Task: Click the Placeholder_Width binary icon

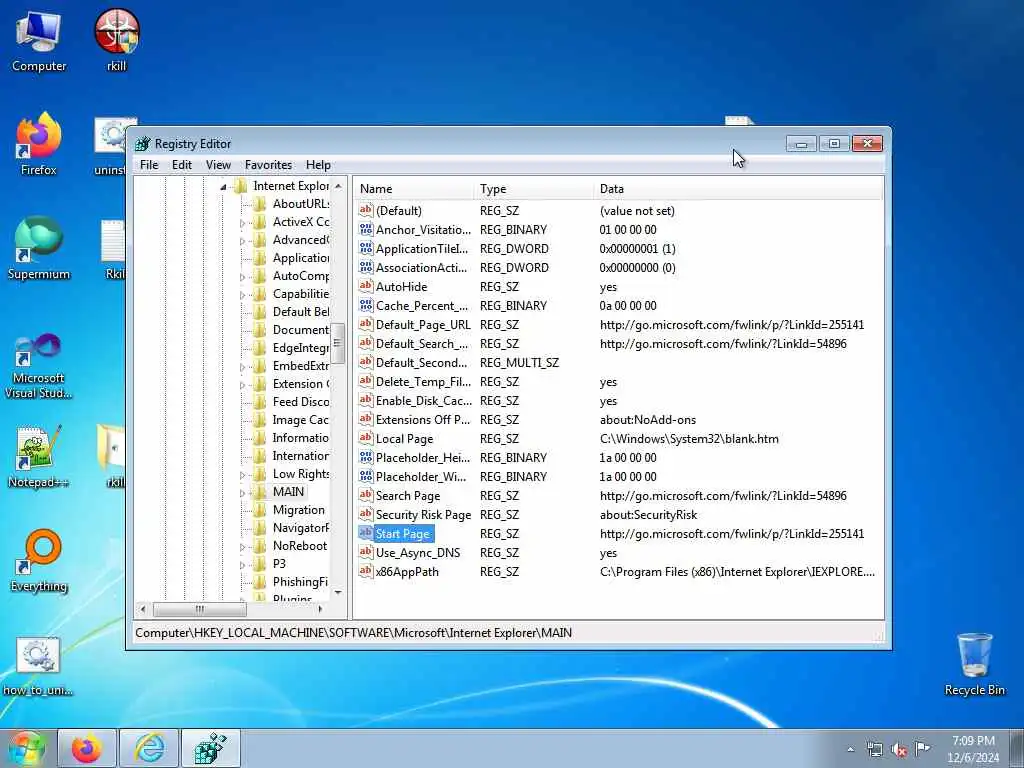Action: (366, 476)
